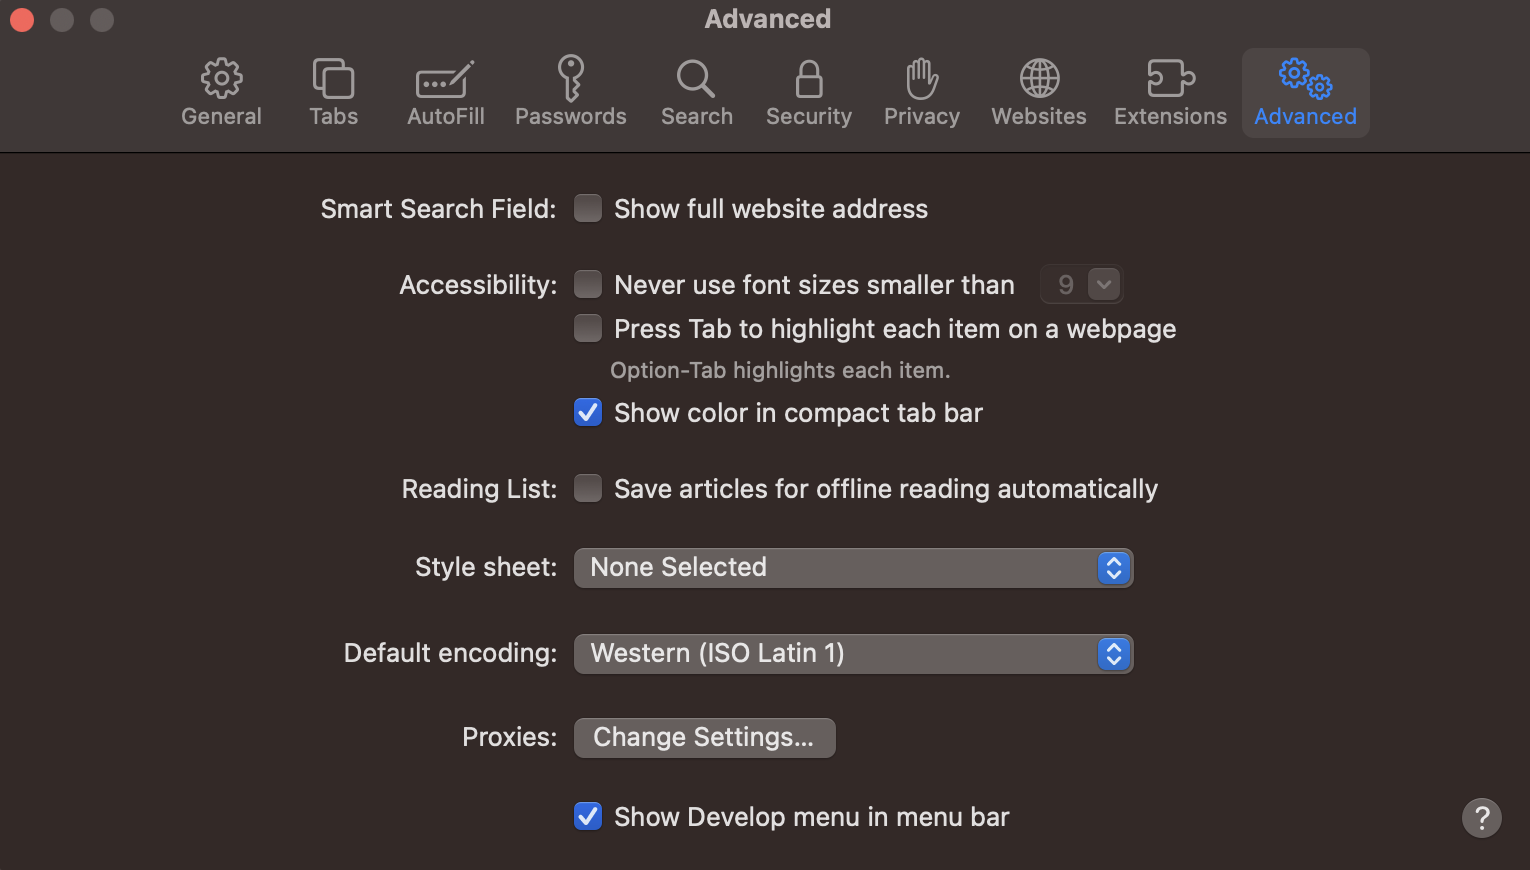Open the Passwords preferences pane
This screenshot has height=870, width=1530.
570,93
